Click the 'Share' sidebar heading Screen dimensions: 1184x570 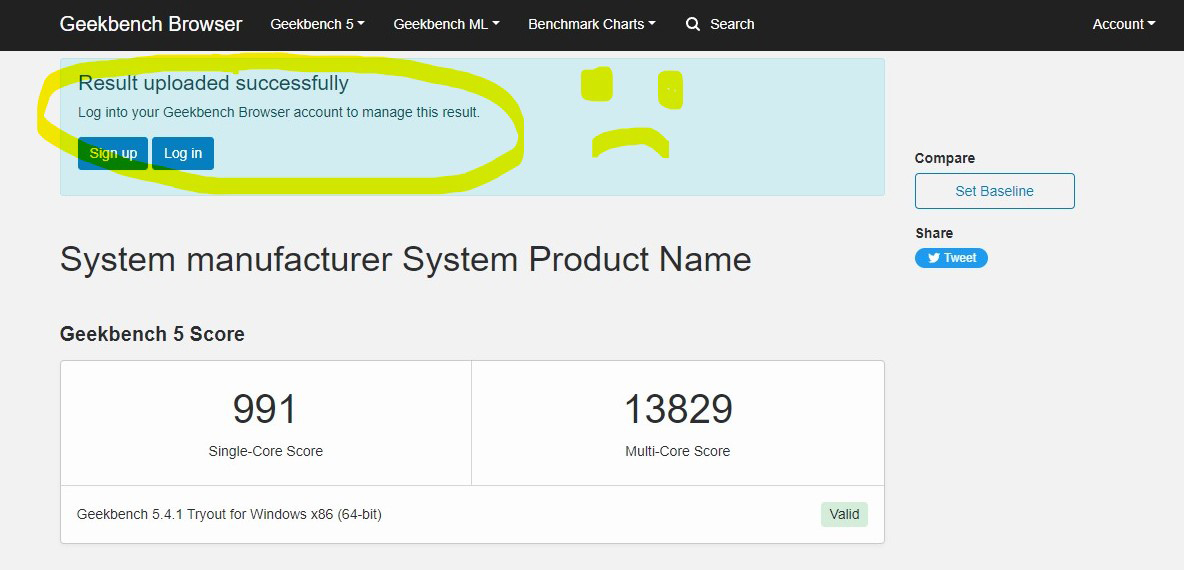[934, 233]
